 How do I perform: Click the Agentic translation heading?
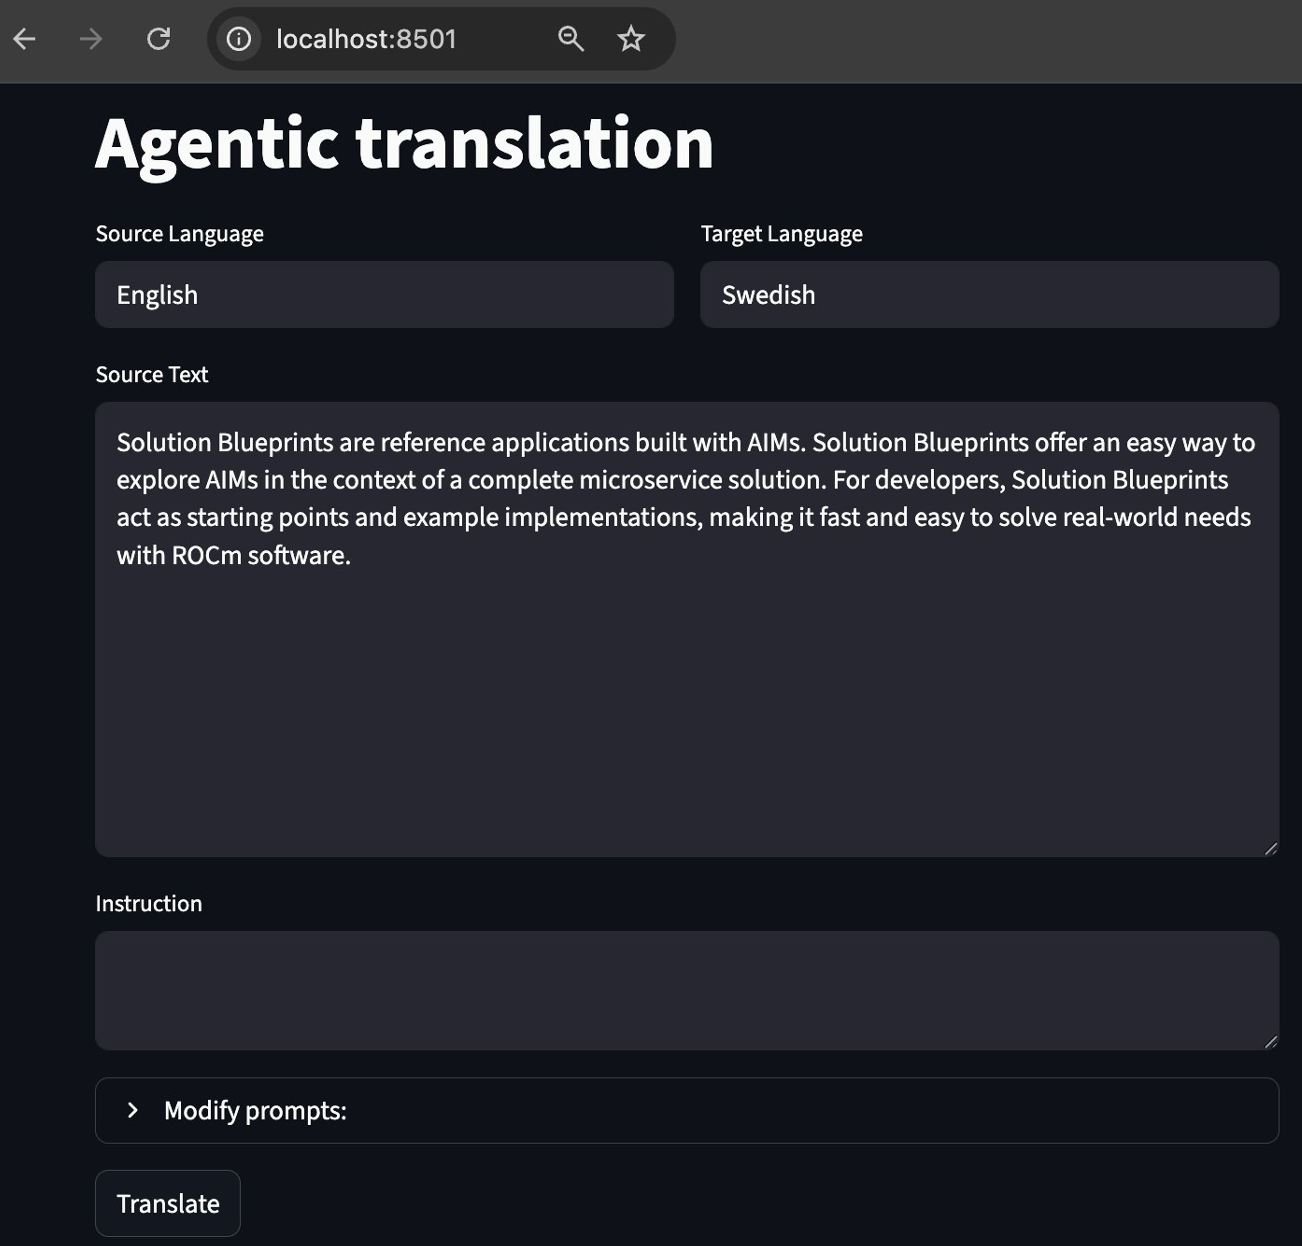click(x=404, y=143)
